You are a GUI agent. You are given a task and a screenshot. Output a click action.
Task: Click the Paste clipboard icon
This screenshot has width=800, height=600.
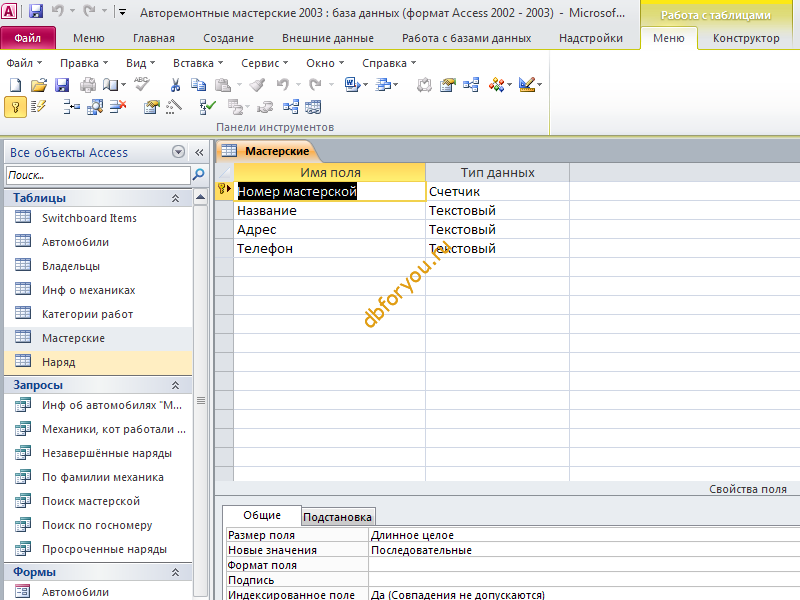click(223, 85)
